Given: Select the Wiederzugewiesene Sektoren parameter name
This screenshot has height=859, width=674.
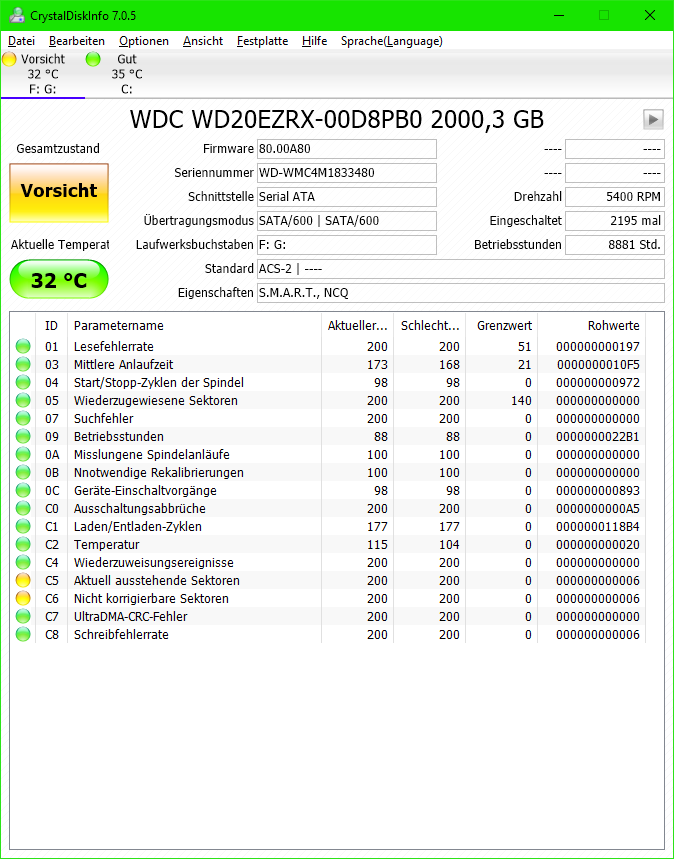Looking at the screenshot, I should (156, 400).
